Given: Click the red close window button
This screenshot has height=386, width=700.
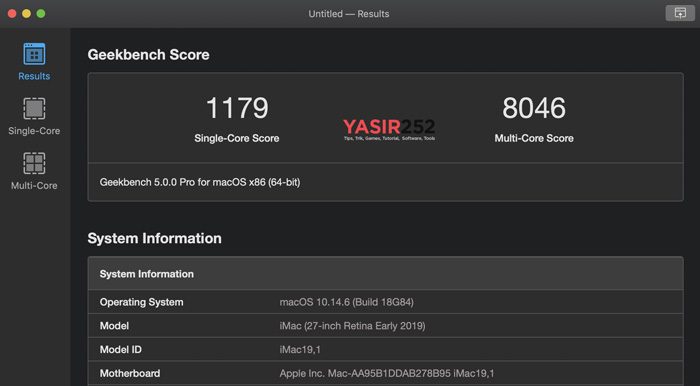Looking at the screenshot, I should tap(12, 14).
